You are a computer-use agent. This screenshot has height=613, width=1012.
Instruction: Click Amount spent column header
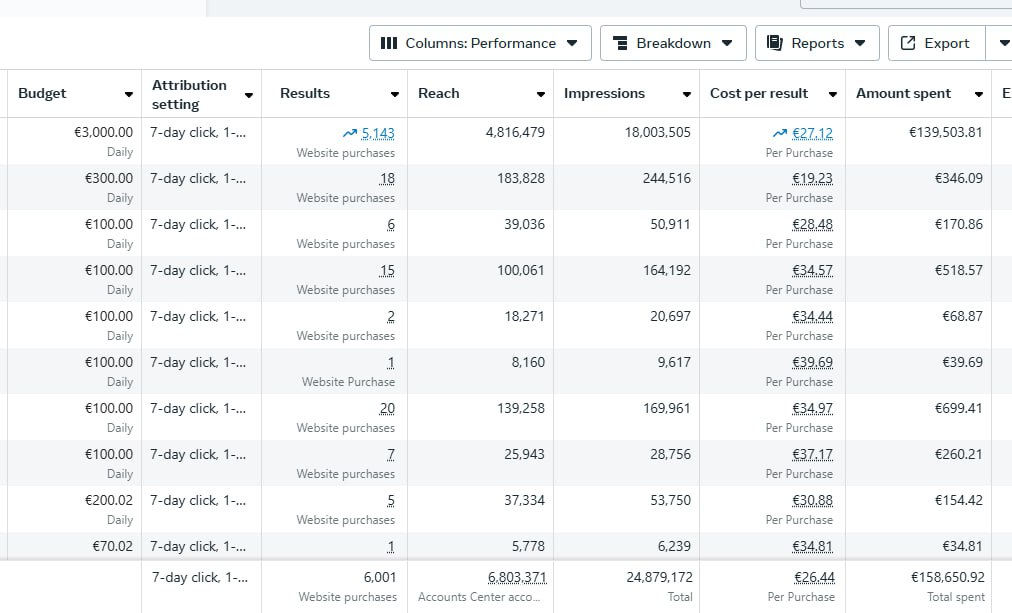904,93
